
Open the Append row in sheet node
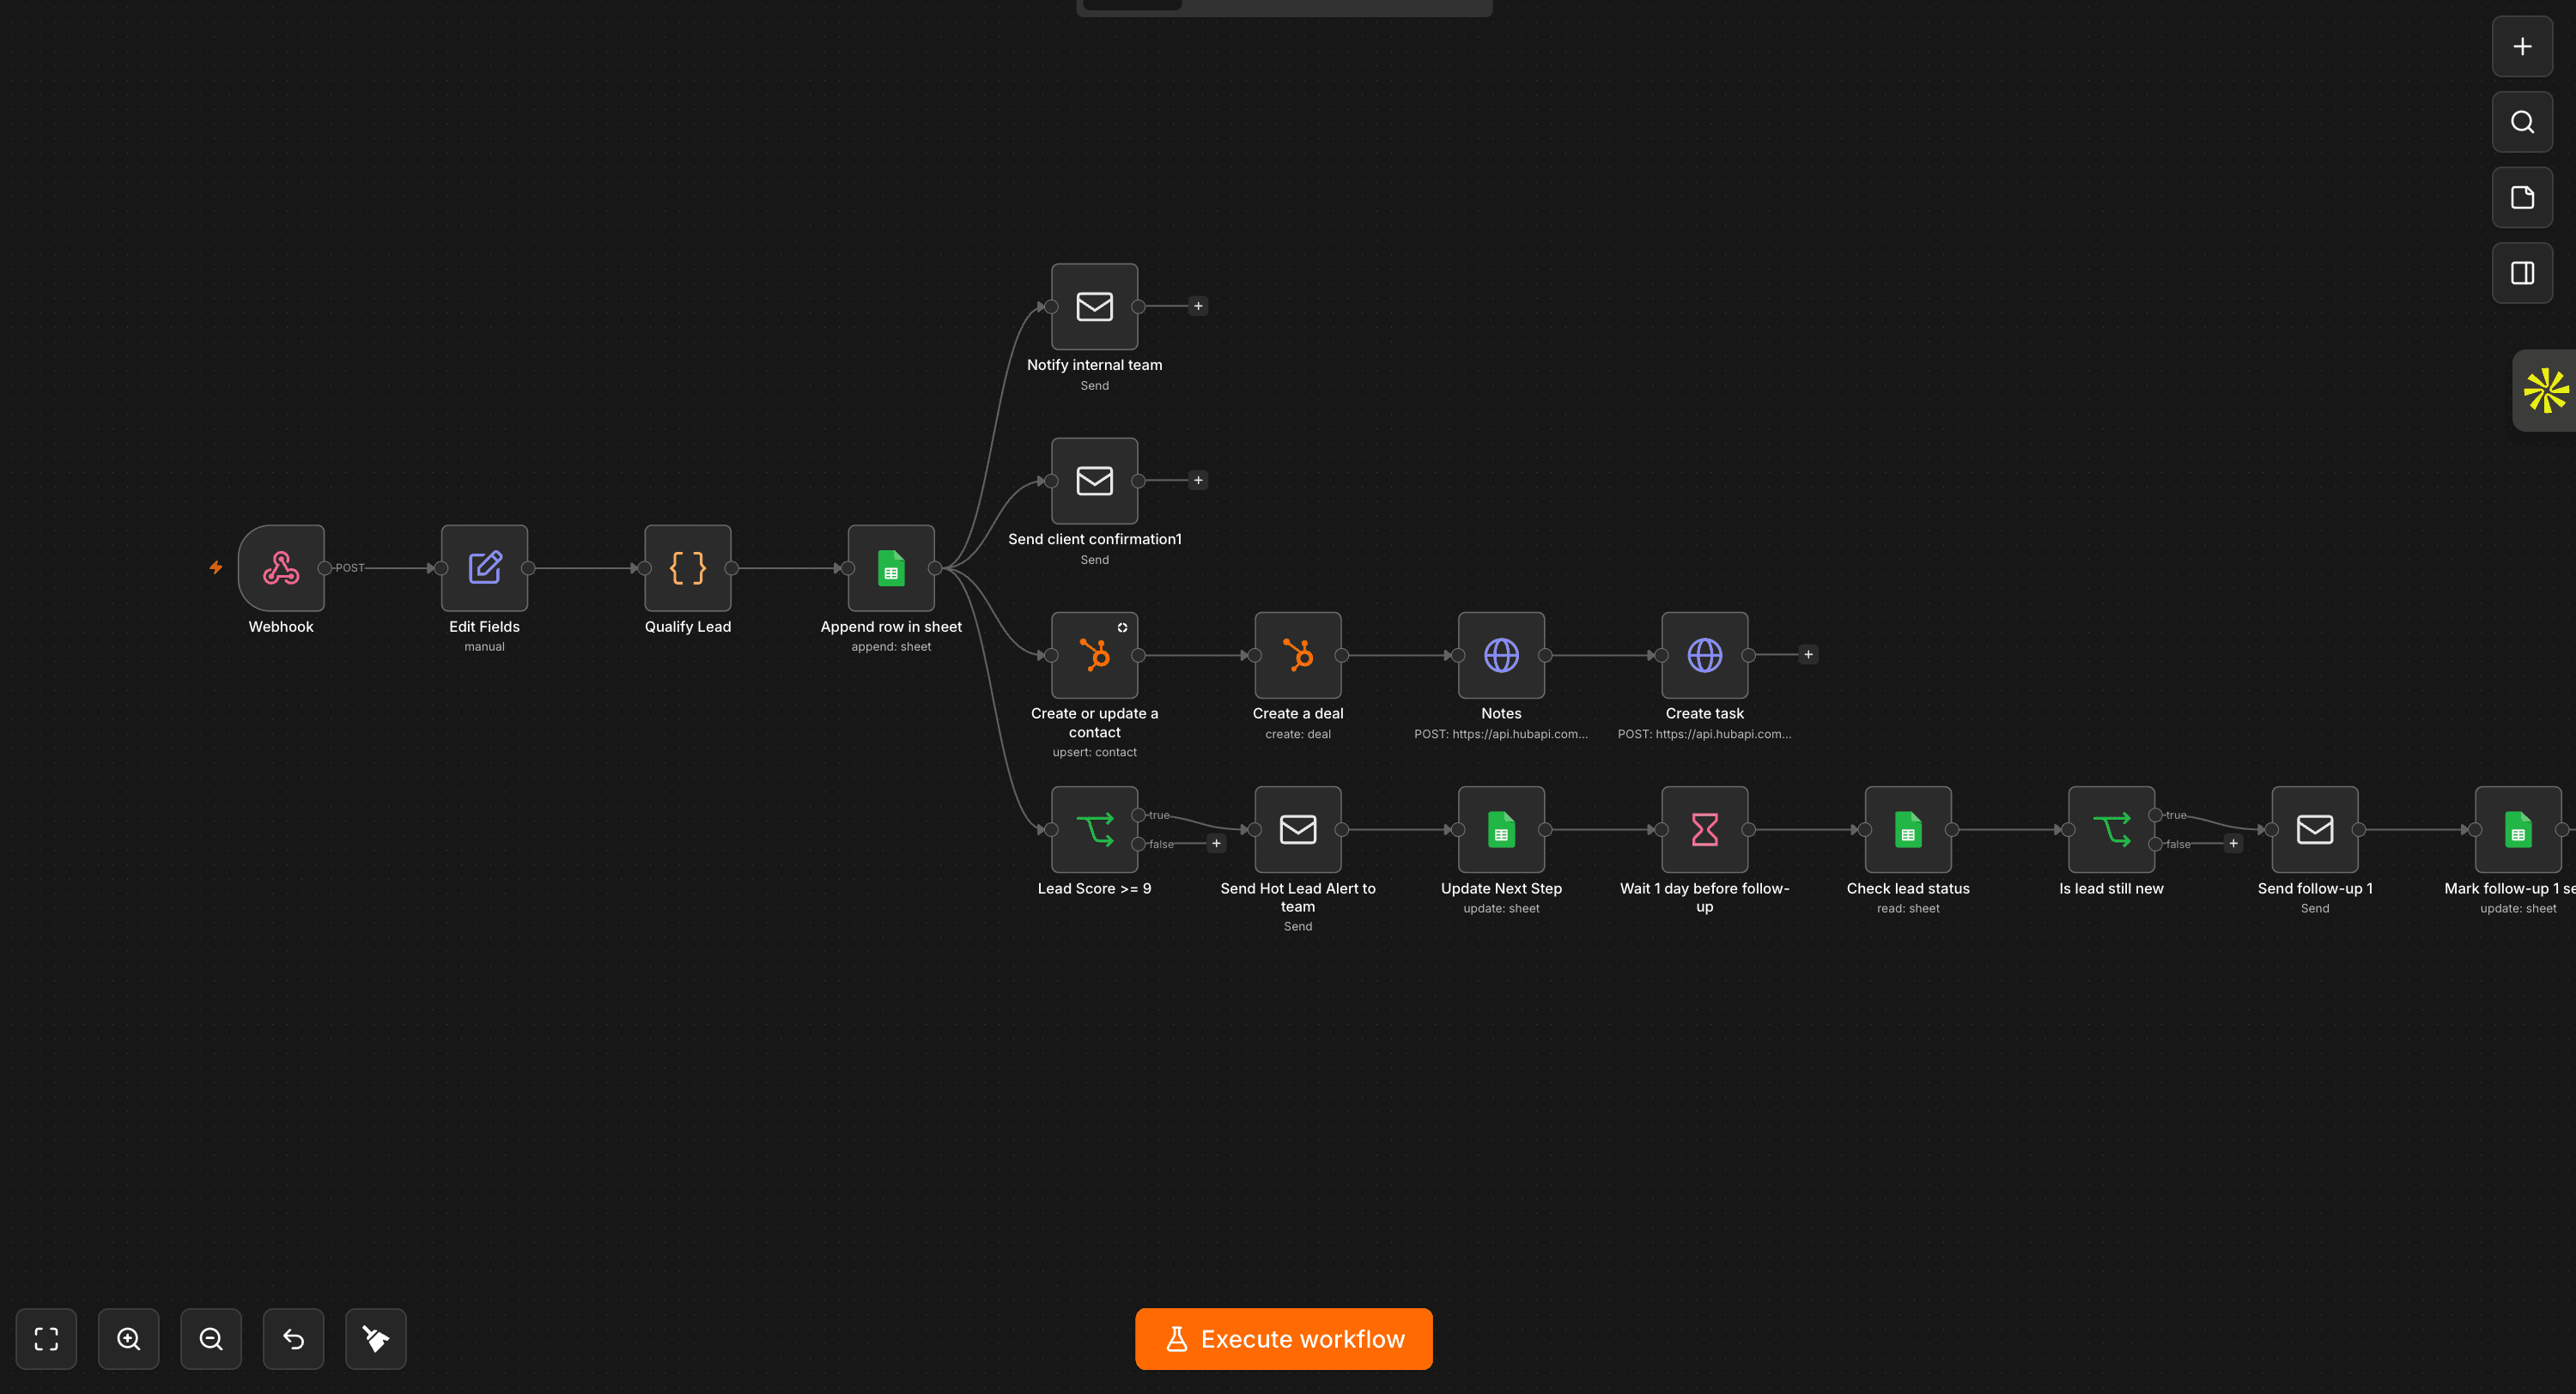click(x=891, y=568)
